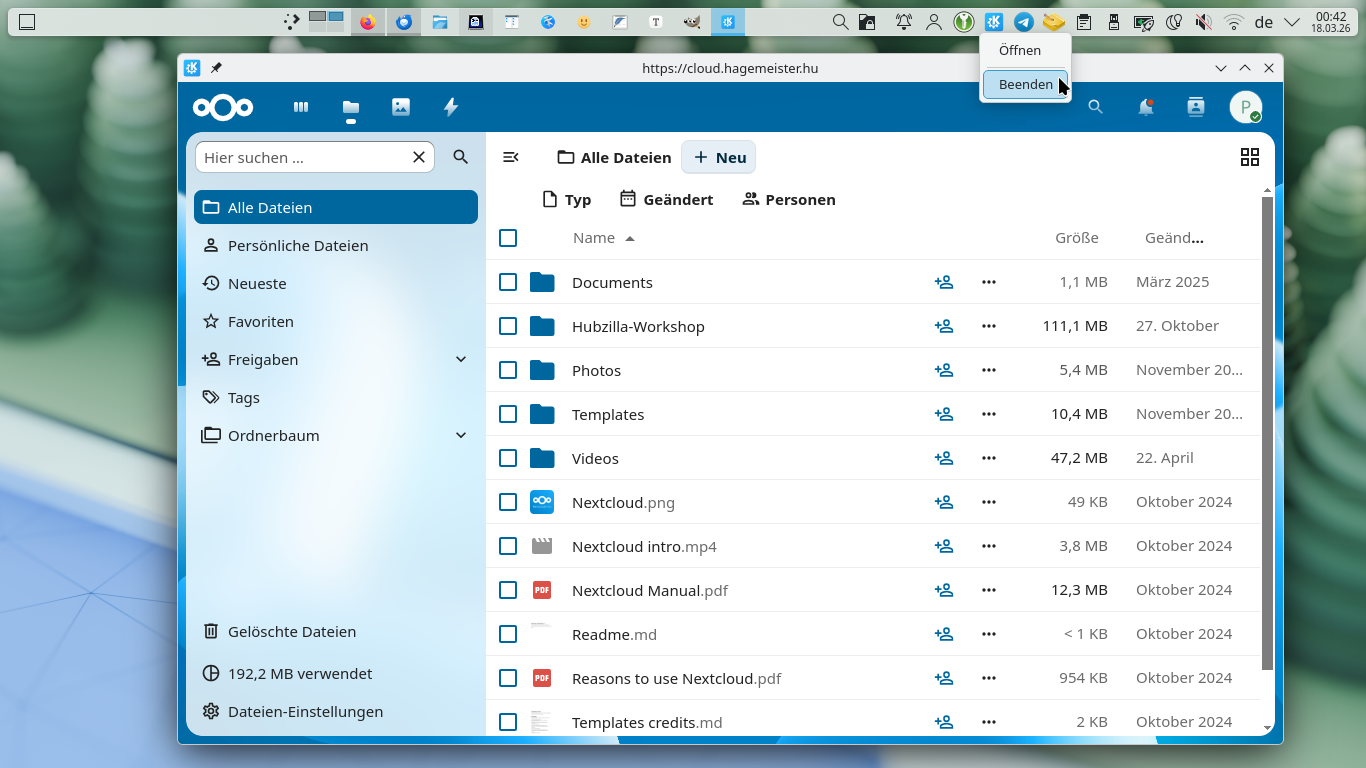Click the notifications bell icon
Viewport: 1366px width, 768px height.
[1146, 107]
